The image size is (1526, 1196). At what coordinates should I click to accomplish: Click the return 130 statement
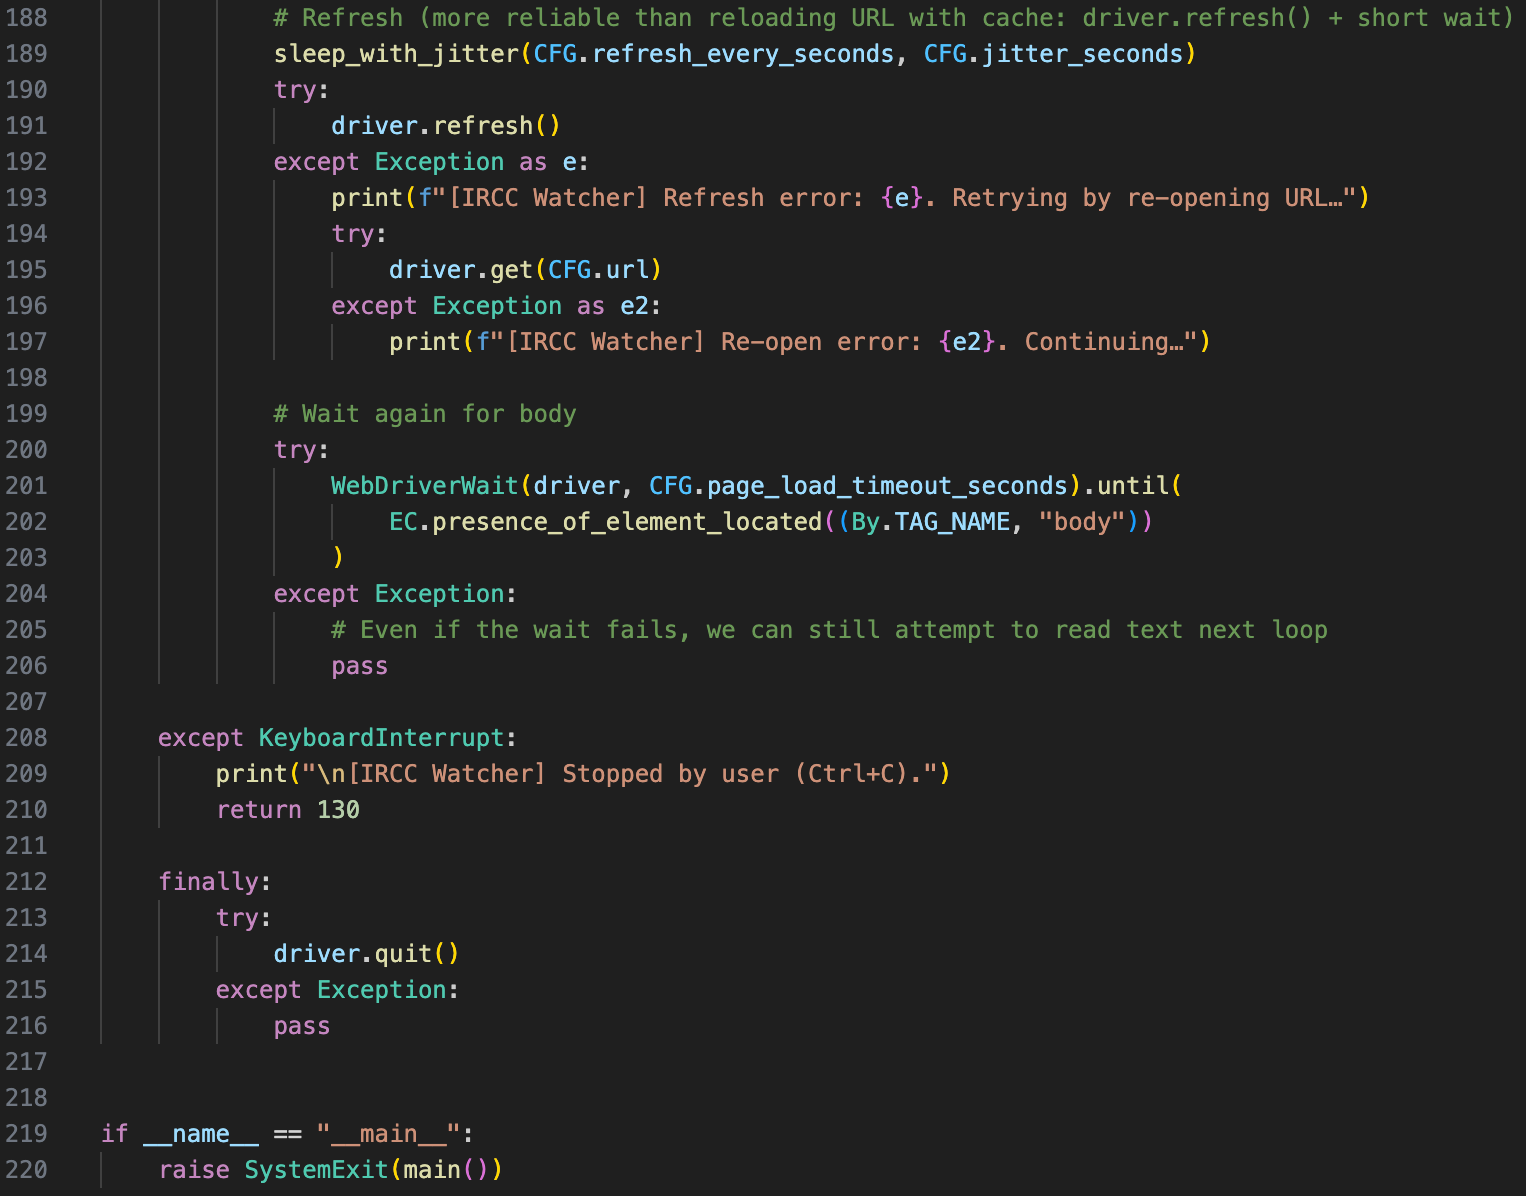[288, 810]
